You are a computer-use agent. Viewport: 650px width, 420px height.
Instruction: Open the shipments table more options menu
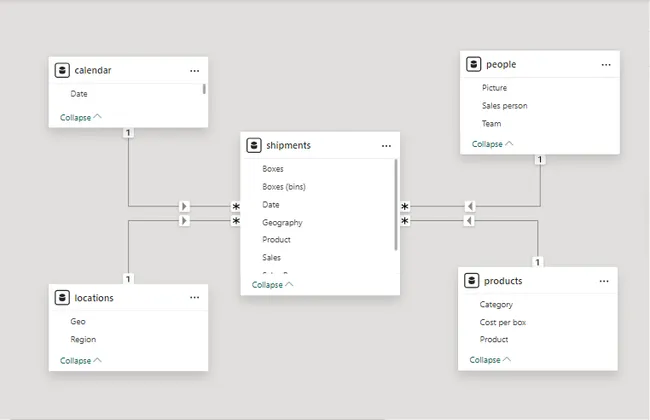tap(386, 146)
